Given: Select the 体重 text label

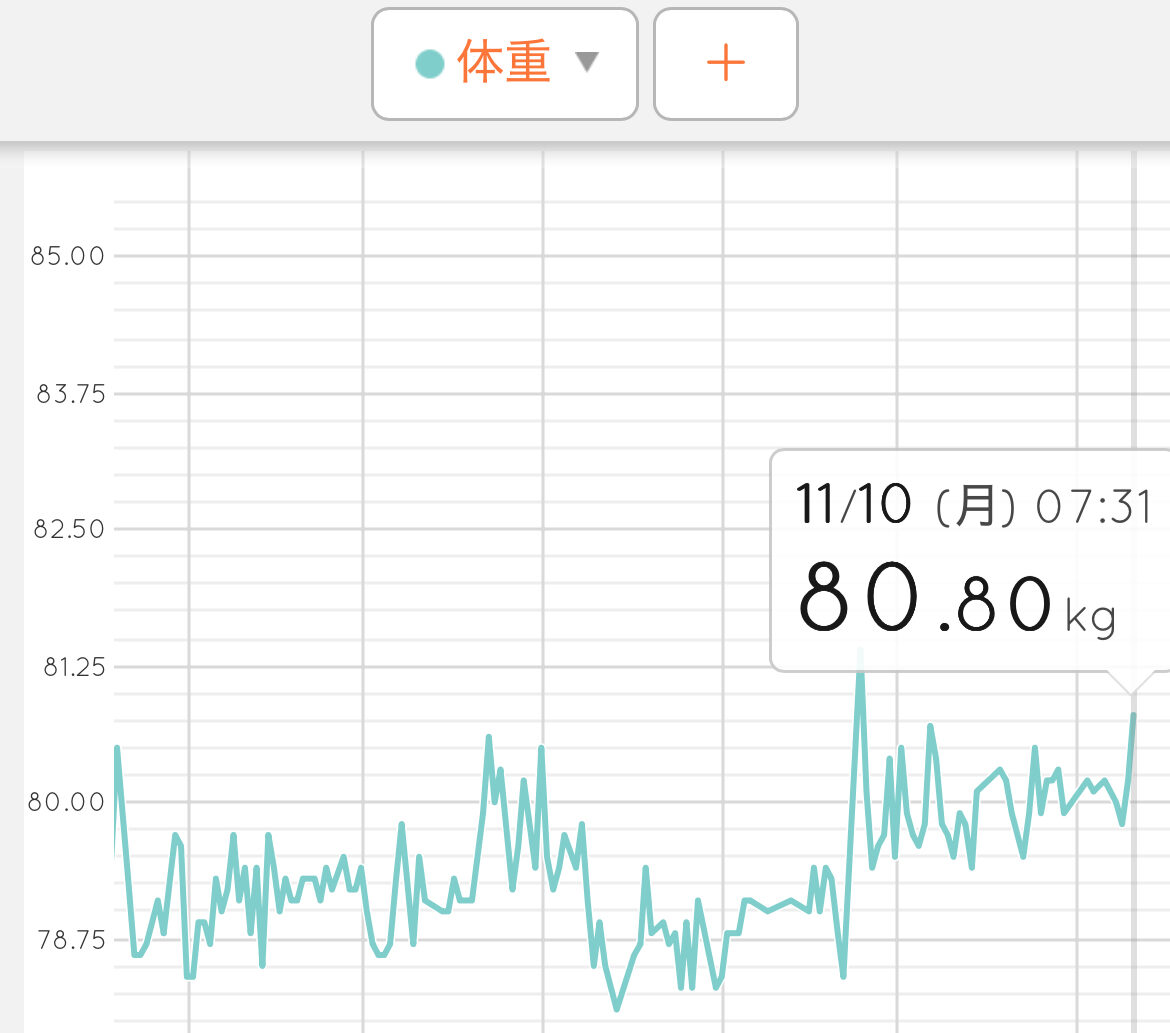Looking at the screenshot, I should [504, 63].
